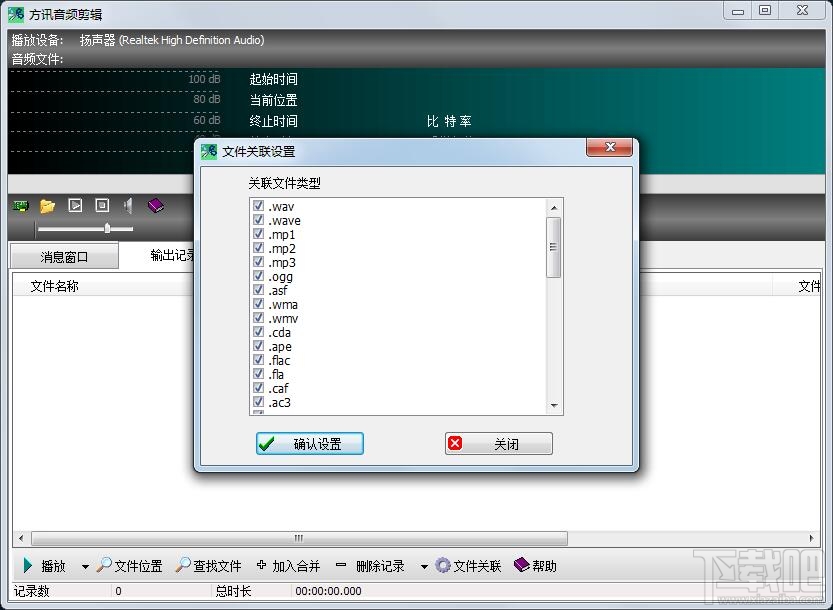This screenshot has height=610, width=833.
Task: Click the 查找文件 magnifier icon
Action: (x=185, y=565)
